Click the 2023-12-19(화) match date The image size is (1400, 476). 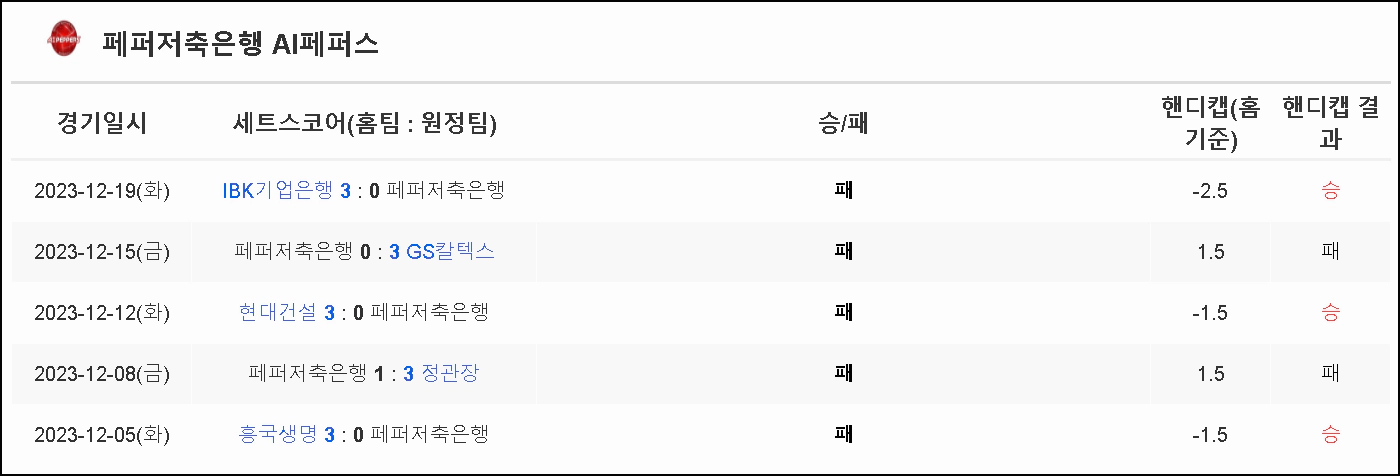(x=102, y=191)
